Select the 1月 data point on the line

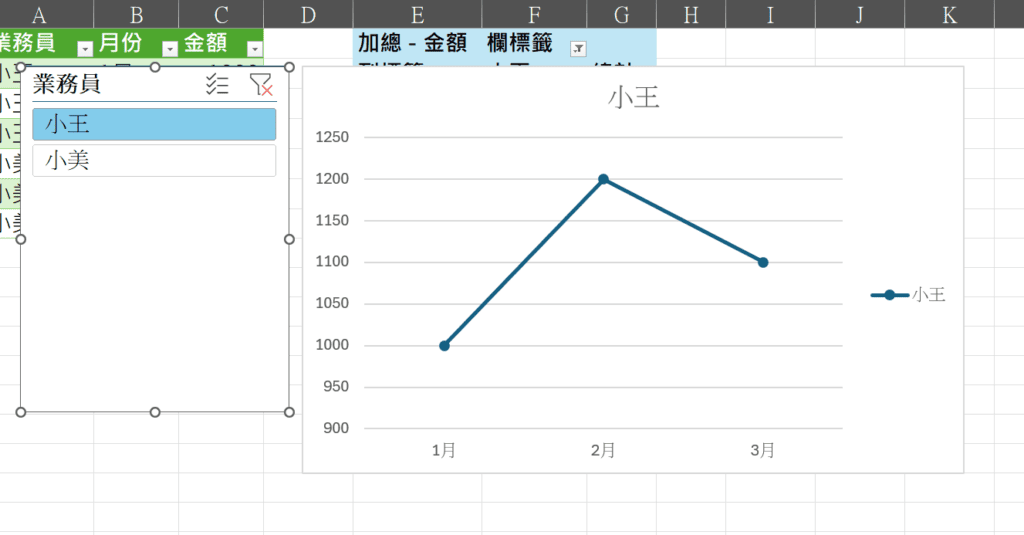[x=444, y=346]
